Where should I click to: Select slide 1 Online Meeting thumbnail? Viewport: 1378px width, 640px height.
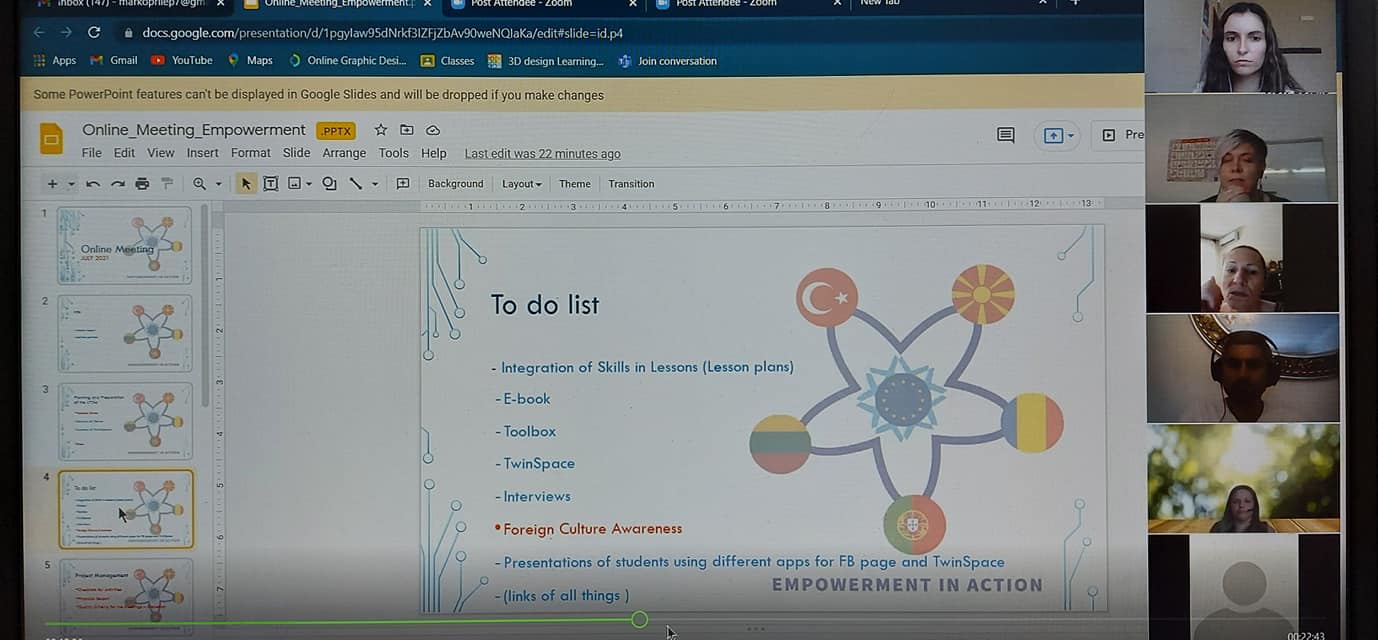pyautogui.click(x=124, y=245)
